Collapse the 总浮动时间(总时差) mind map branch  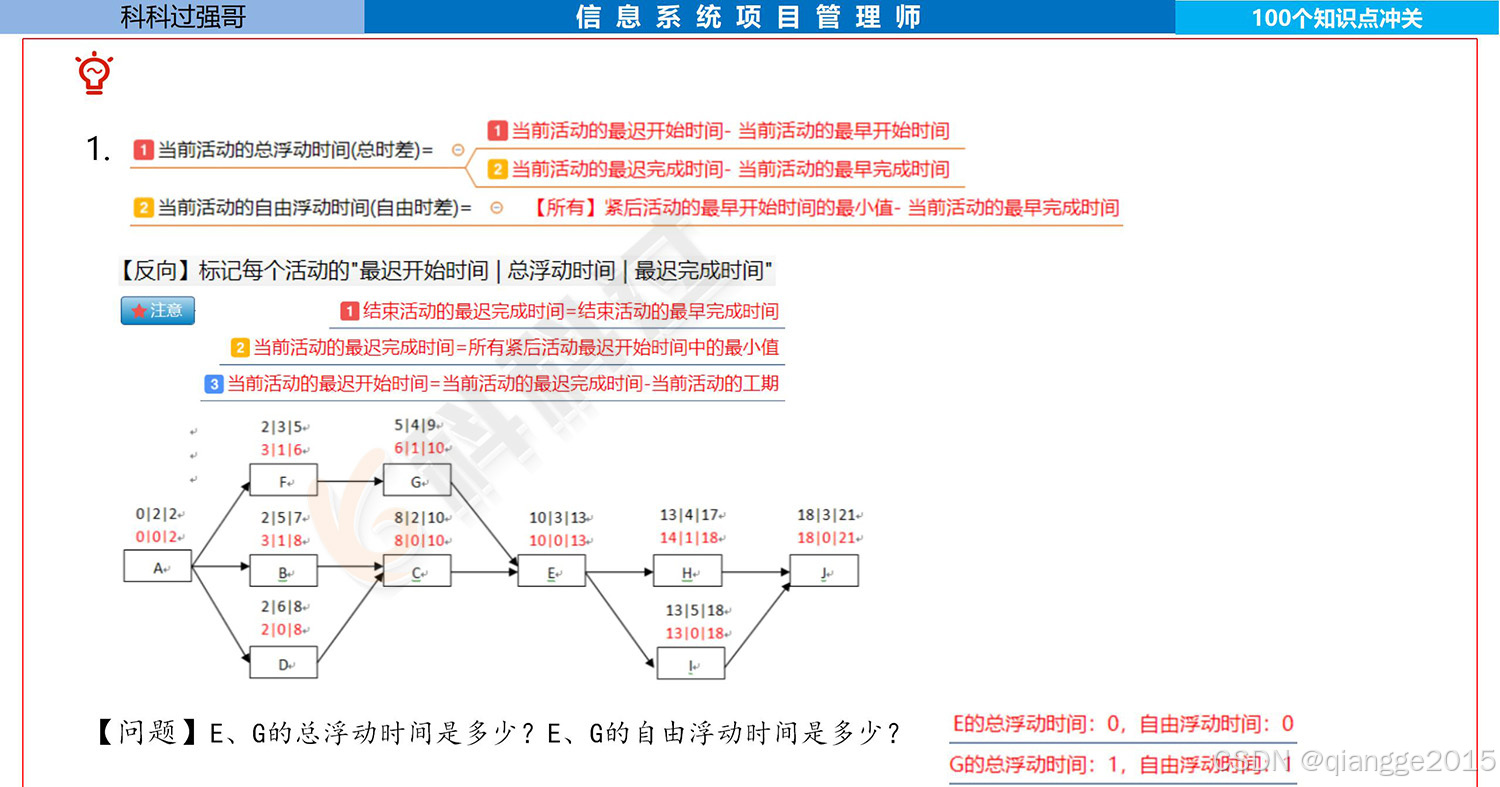point(458,150)
